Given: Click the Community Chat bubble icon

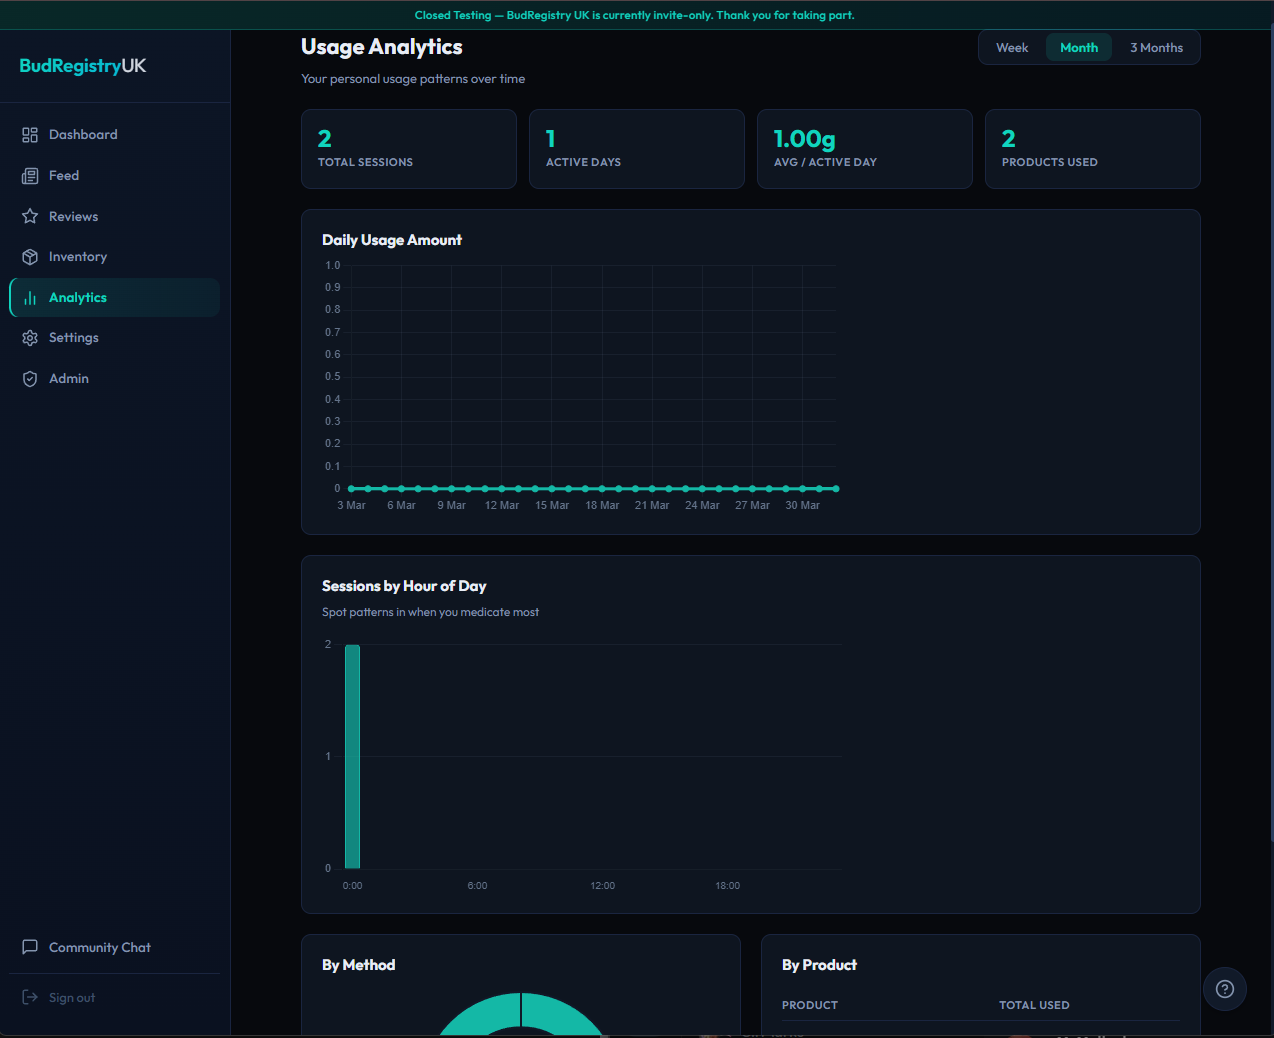Looking at the screenshot, I should (30, 947).
